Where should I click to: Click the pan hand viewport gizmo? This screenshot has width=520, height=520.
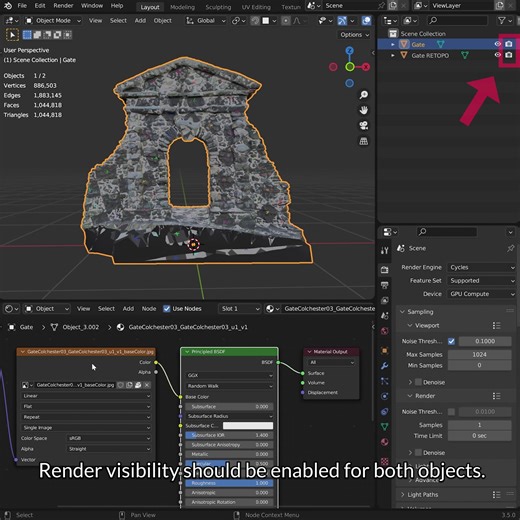click(x=364, y=110)
